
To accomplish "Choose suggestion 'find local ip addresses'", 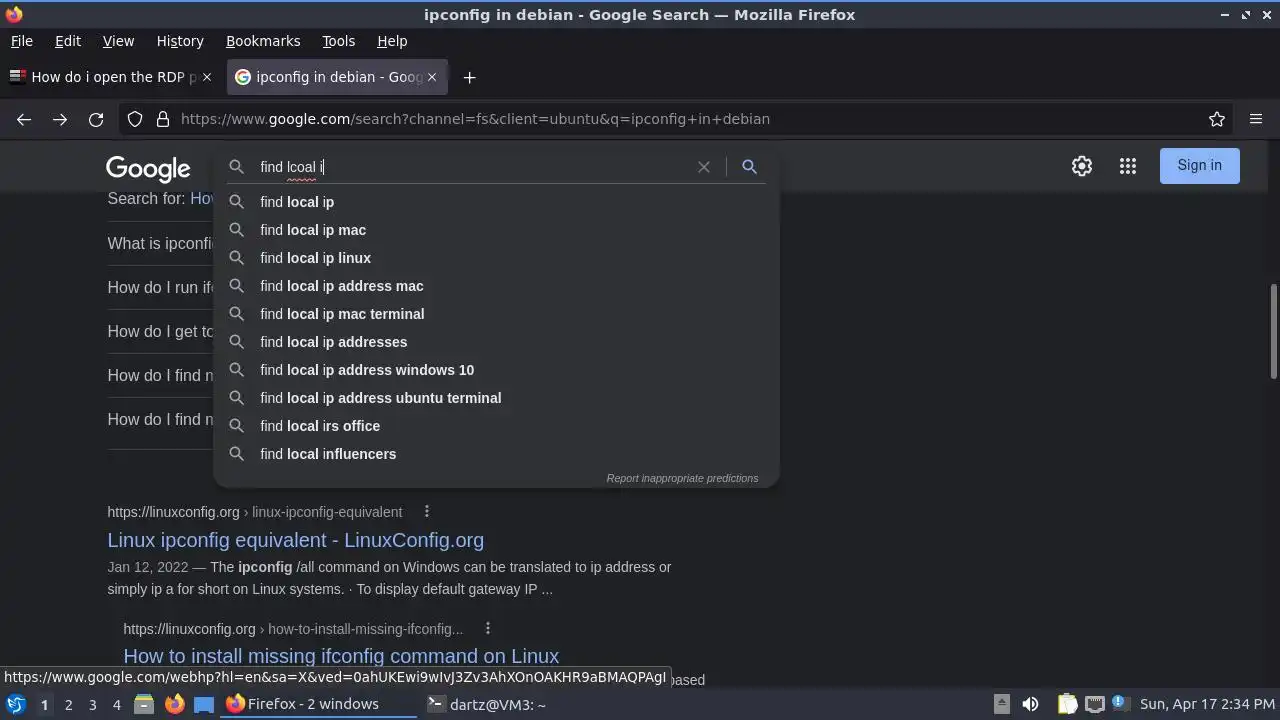I will [x=496, y=342].
